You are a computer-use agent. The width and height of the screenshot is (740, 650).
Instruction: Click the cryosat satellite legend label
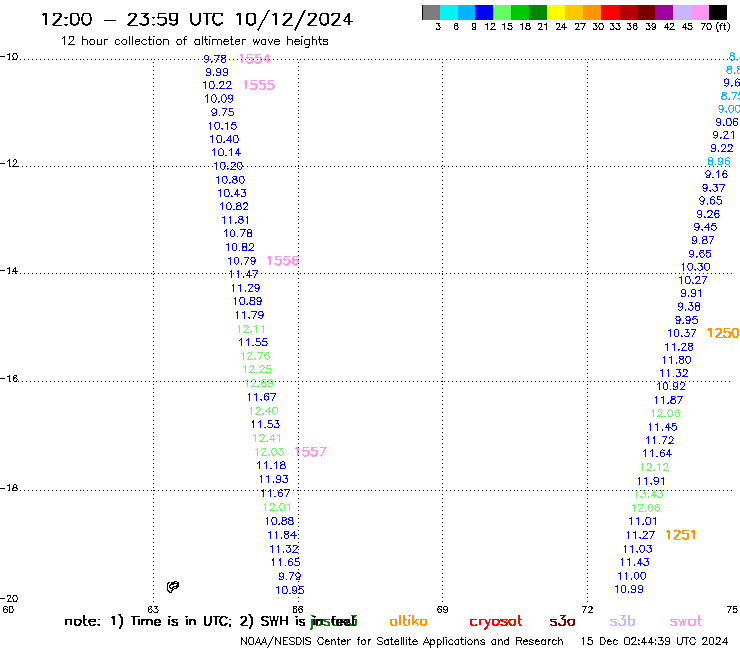pos(496,622)
